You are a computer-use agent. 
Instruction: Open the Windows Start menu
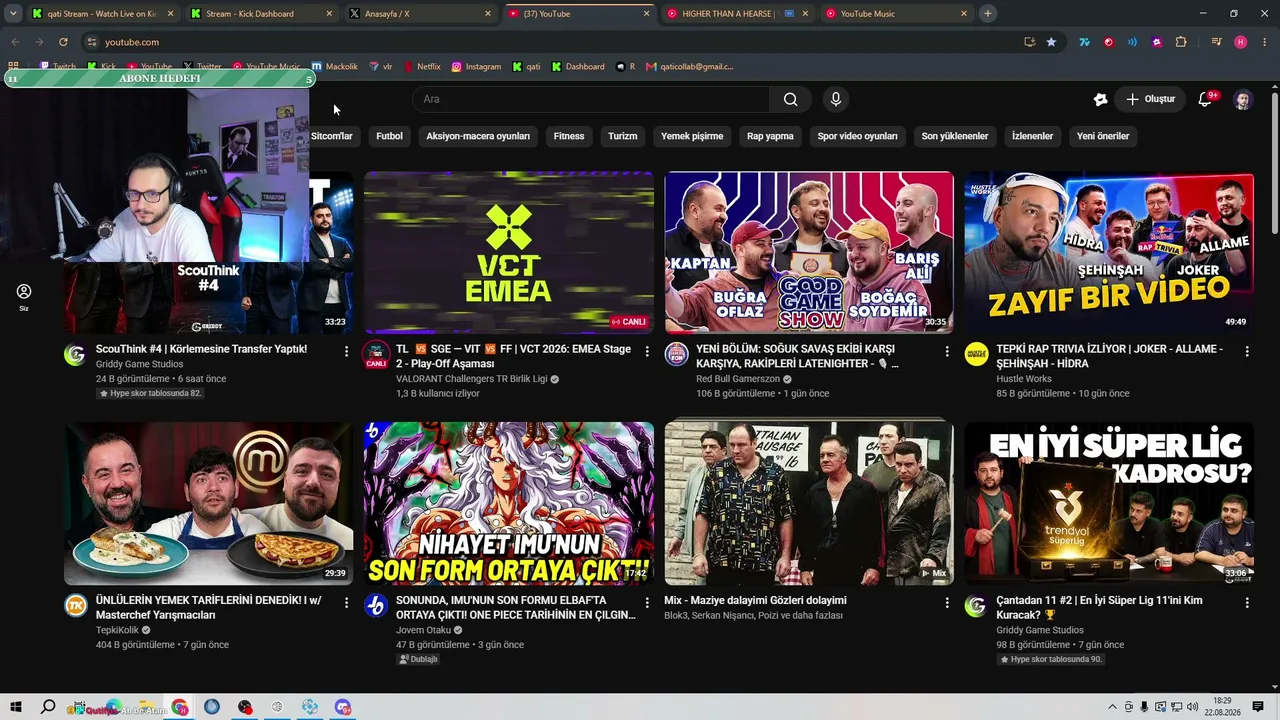click(x=16, y=707)
